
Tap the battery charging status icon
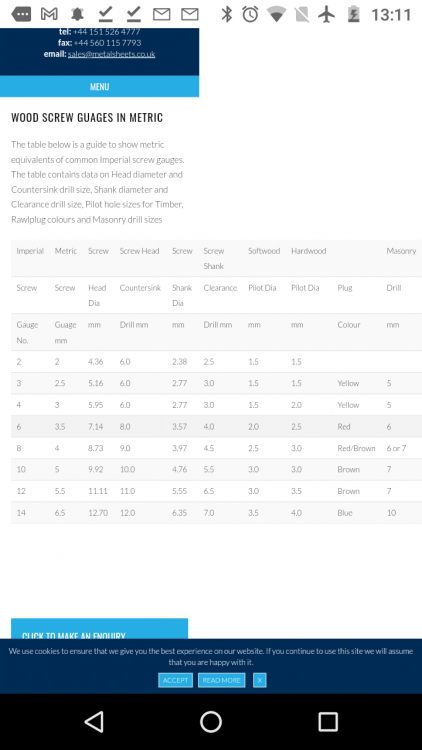point(354,14)
